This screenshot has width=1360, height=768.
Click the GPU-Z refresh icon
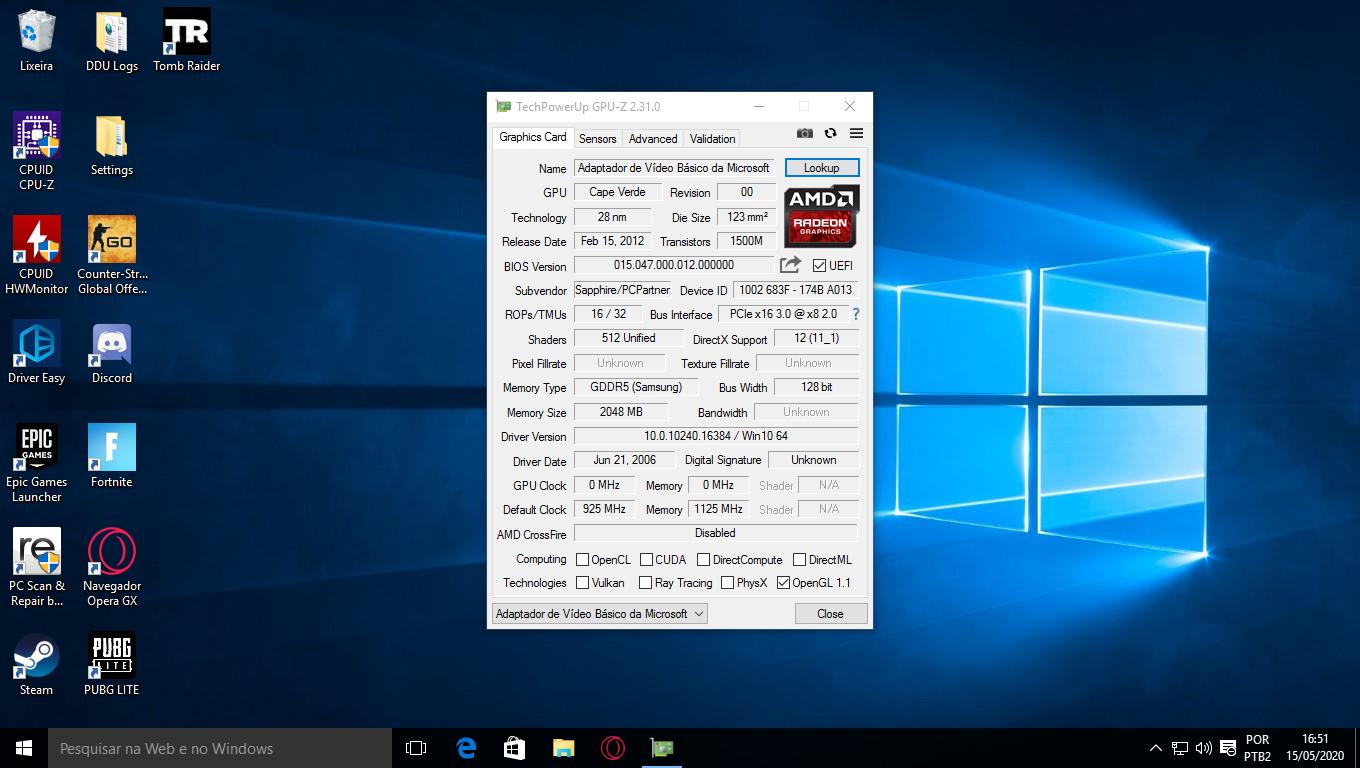pyautogui.click(x=830, y=133)
